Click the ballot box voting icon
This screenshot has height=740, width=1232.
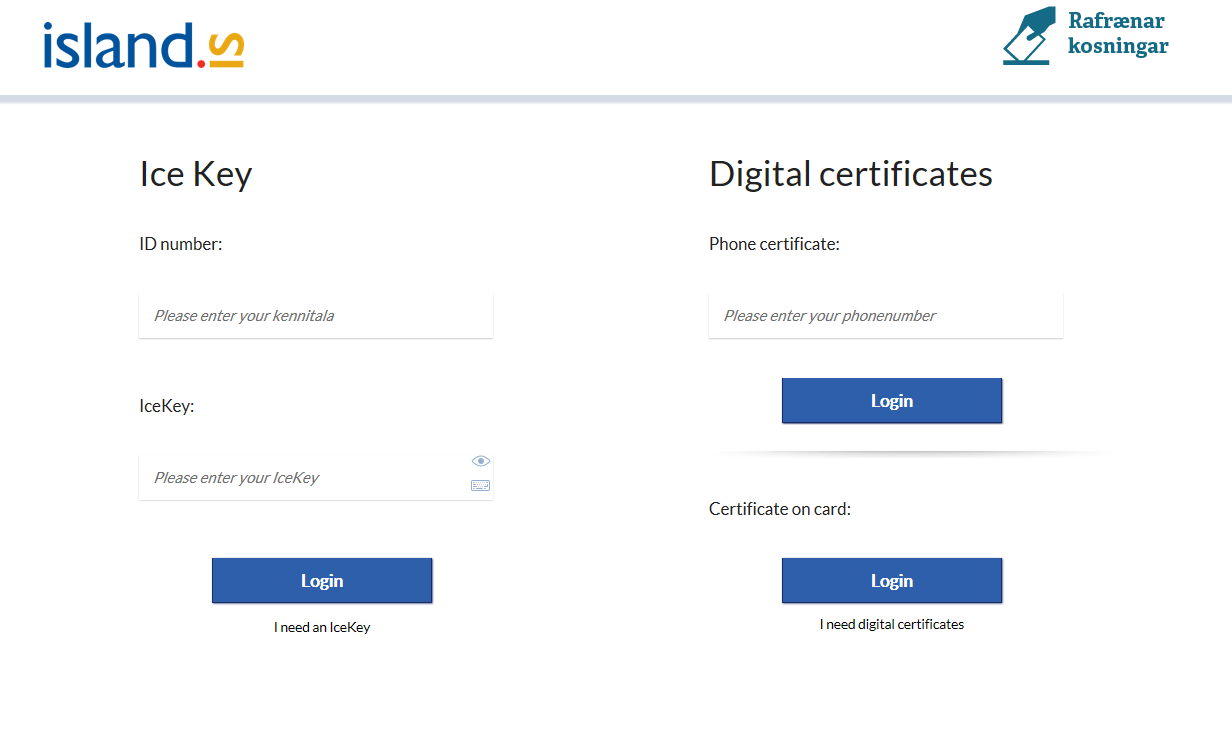click(1028, 36)
